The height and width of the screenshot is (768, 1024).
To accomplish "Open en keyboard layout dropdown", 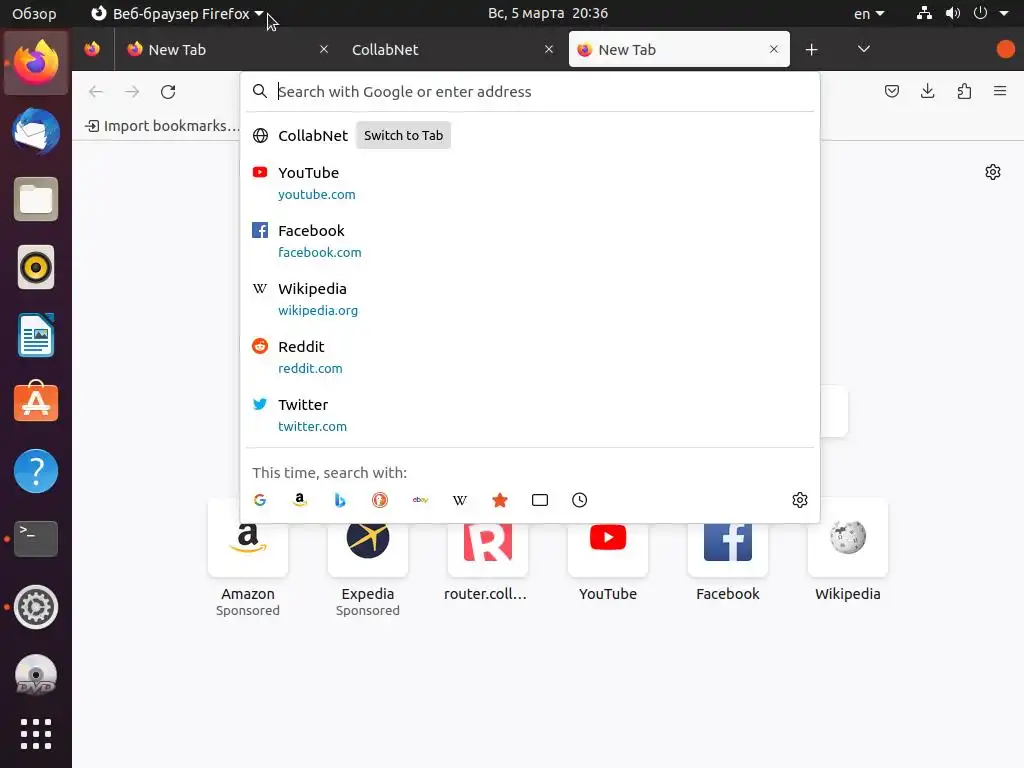I will pyautogui.click(x=869, y=13).
